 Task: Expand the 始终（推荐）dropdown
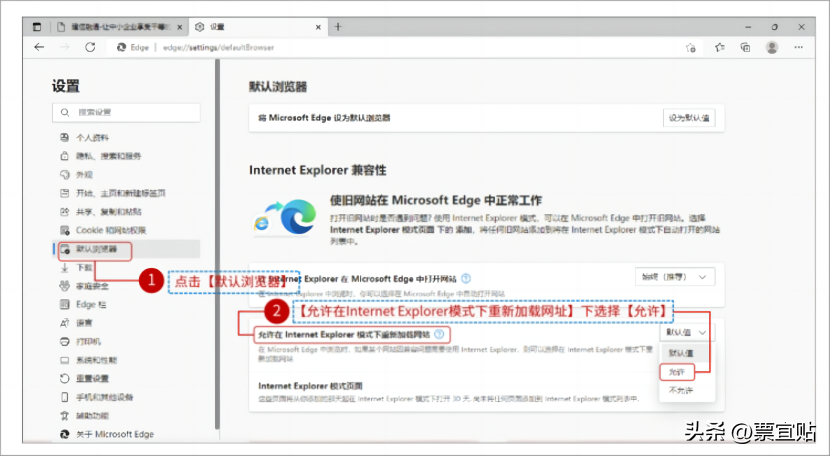pyautogui.click(x=675, y=277)
